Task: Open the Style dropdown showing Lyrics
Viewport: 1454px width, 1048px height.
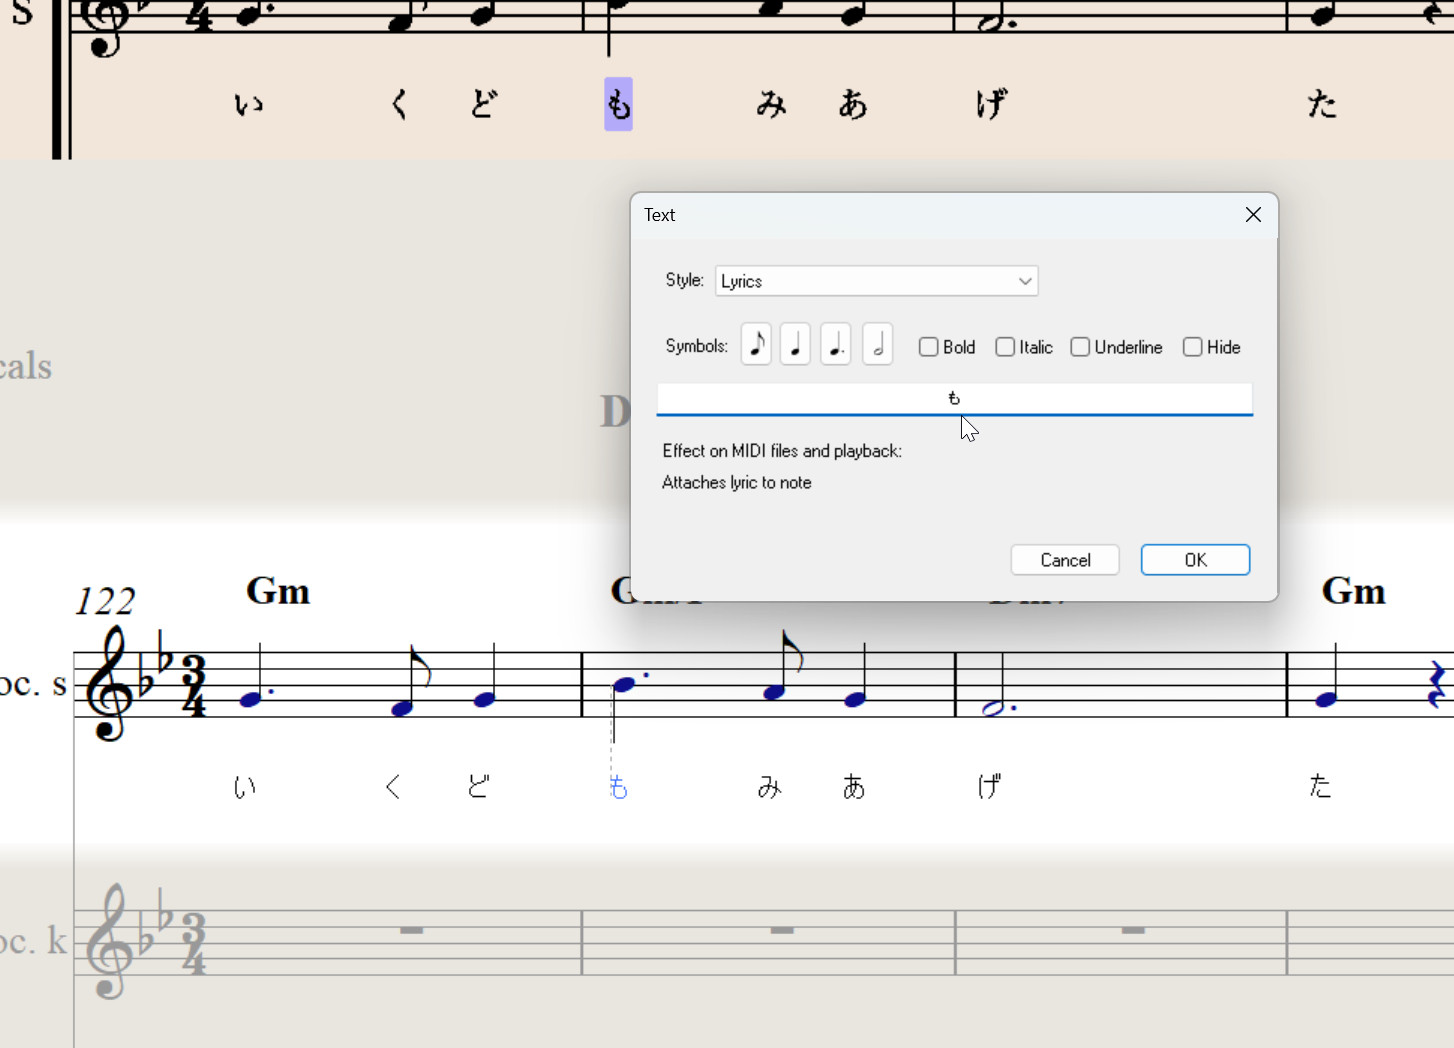Action: coord(876,281)
